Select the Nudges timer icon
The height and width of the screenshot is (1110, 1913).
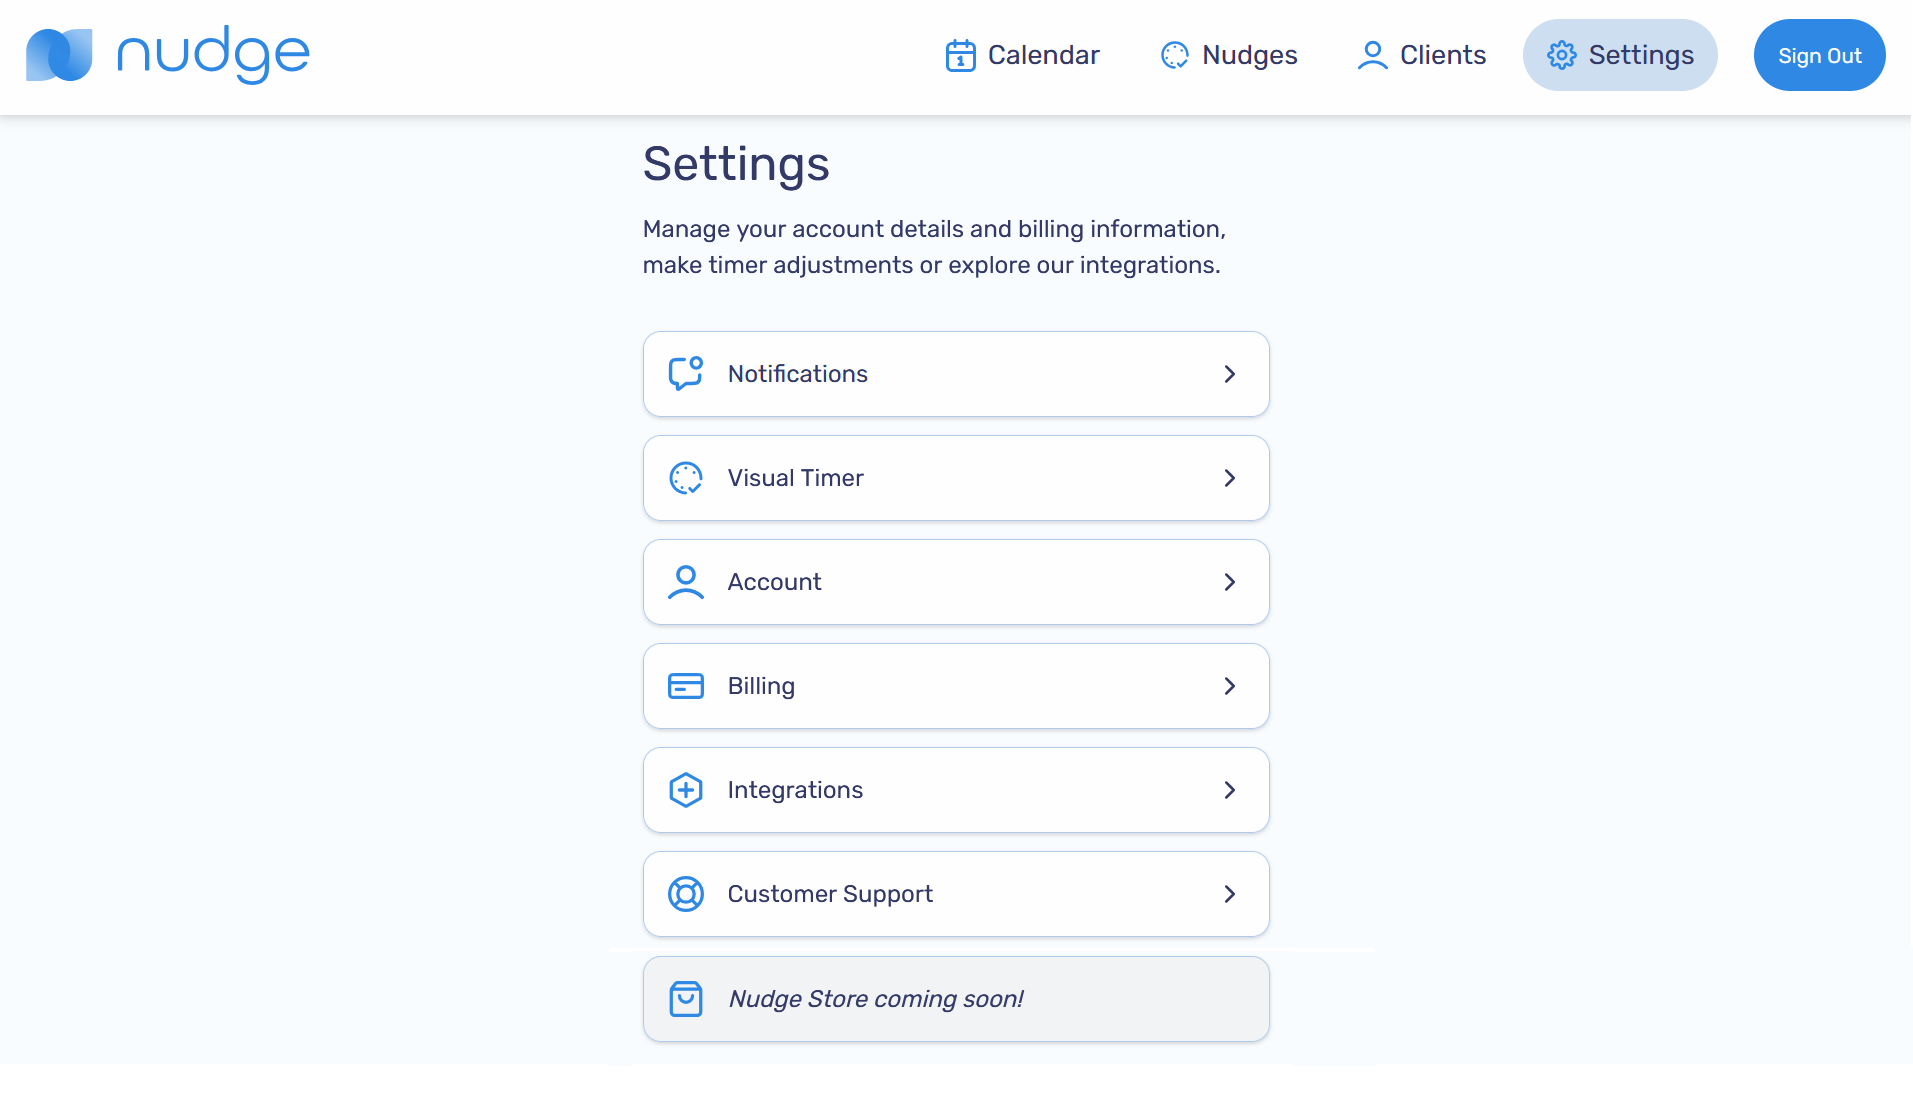(1174, 55)
